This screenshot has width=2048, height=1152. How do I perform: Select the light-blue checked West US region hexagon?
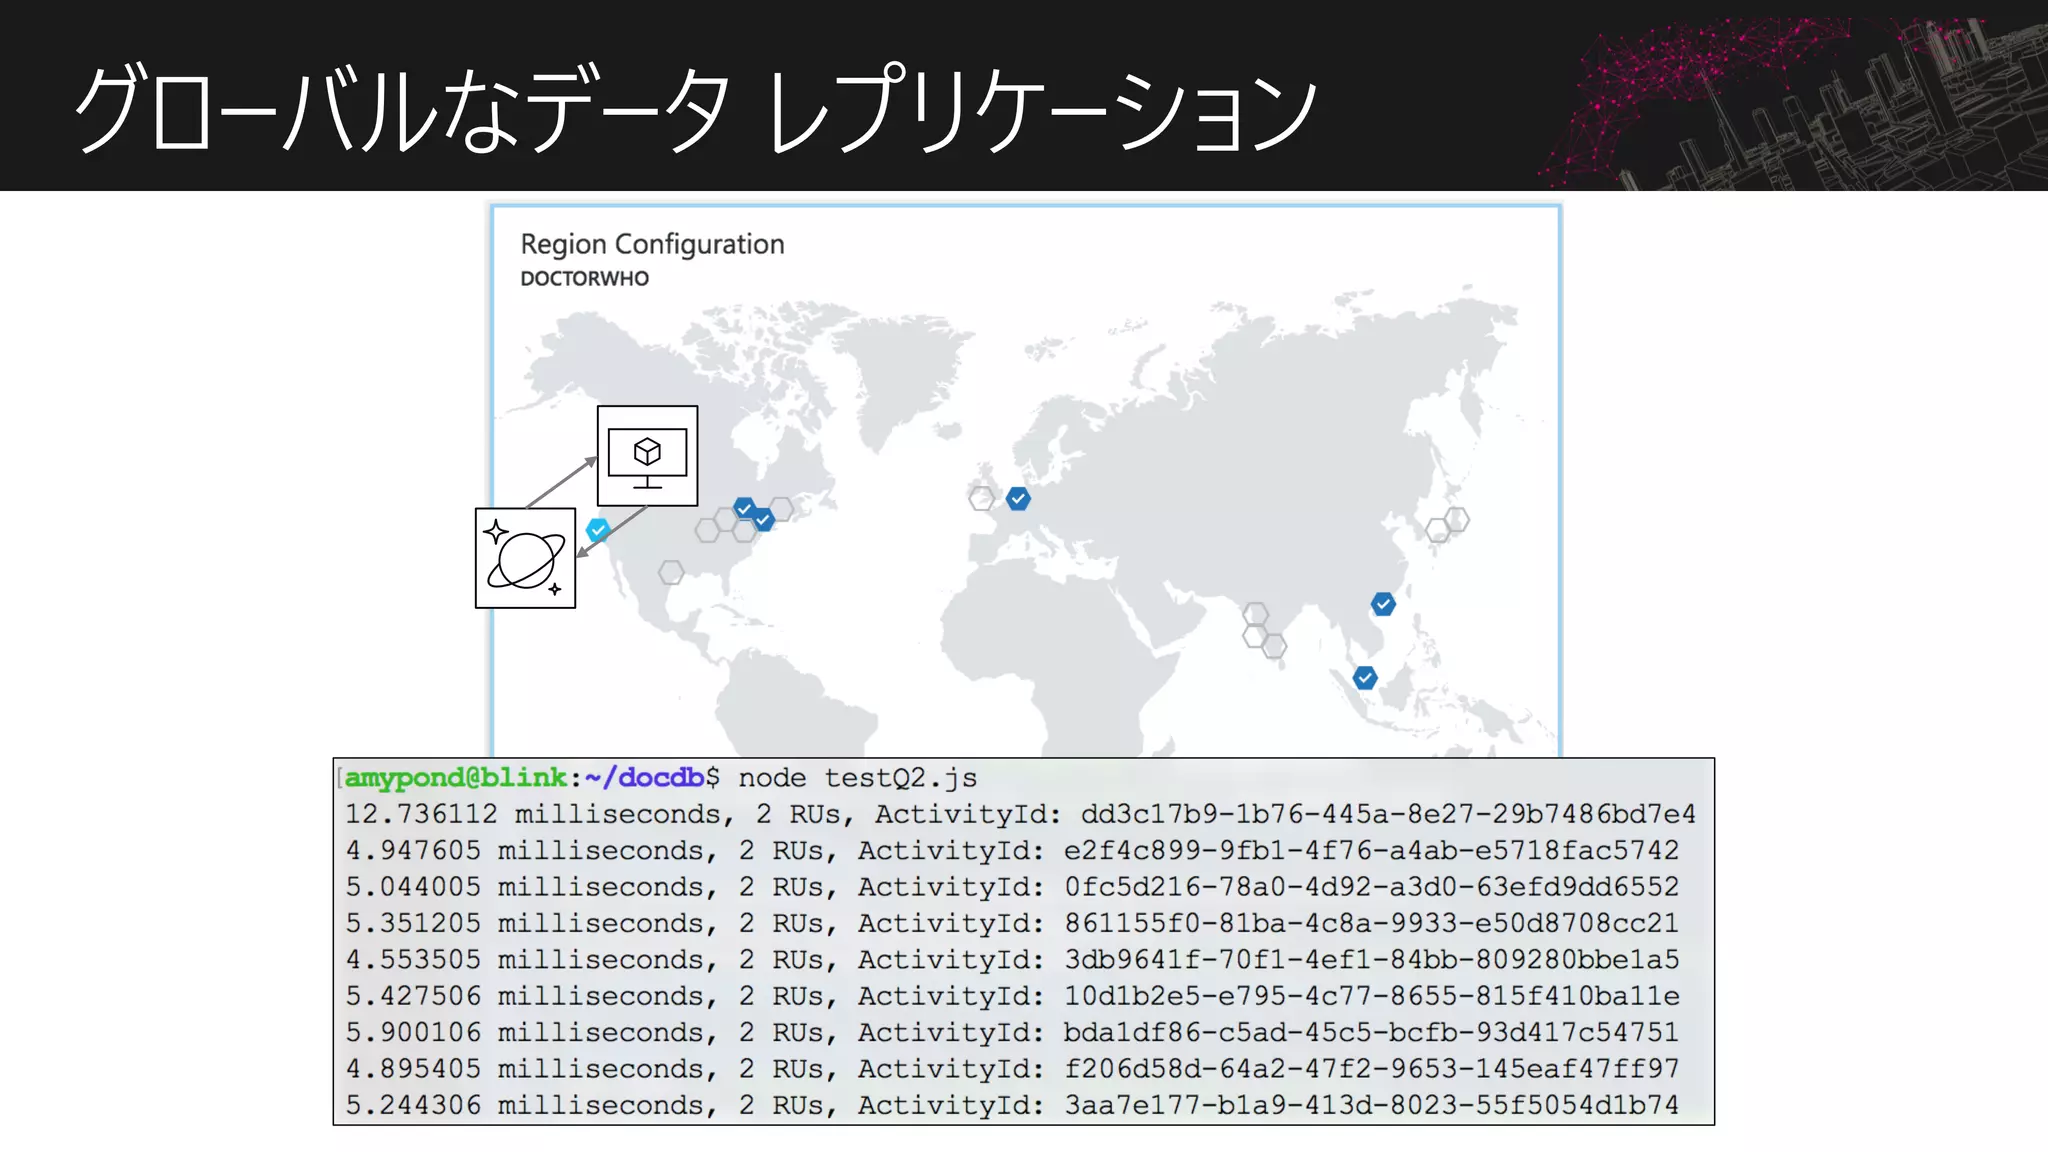click(598, 529)
